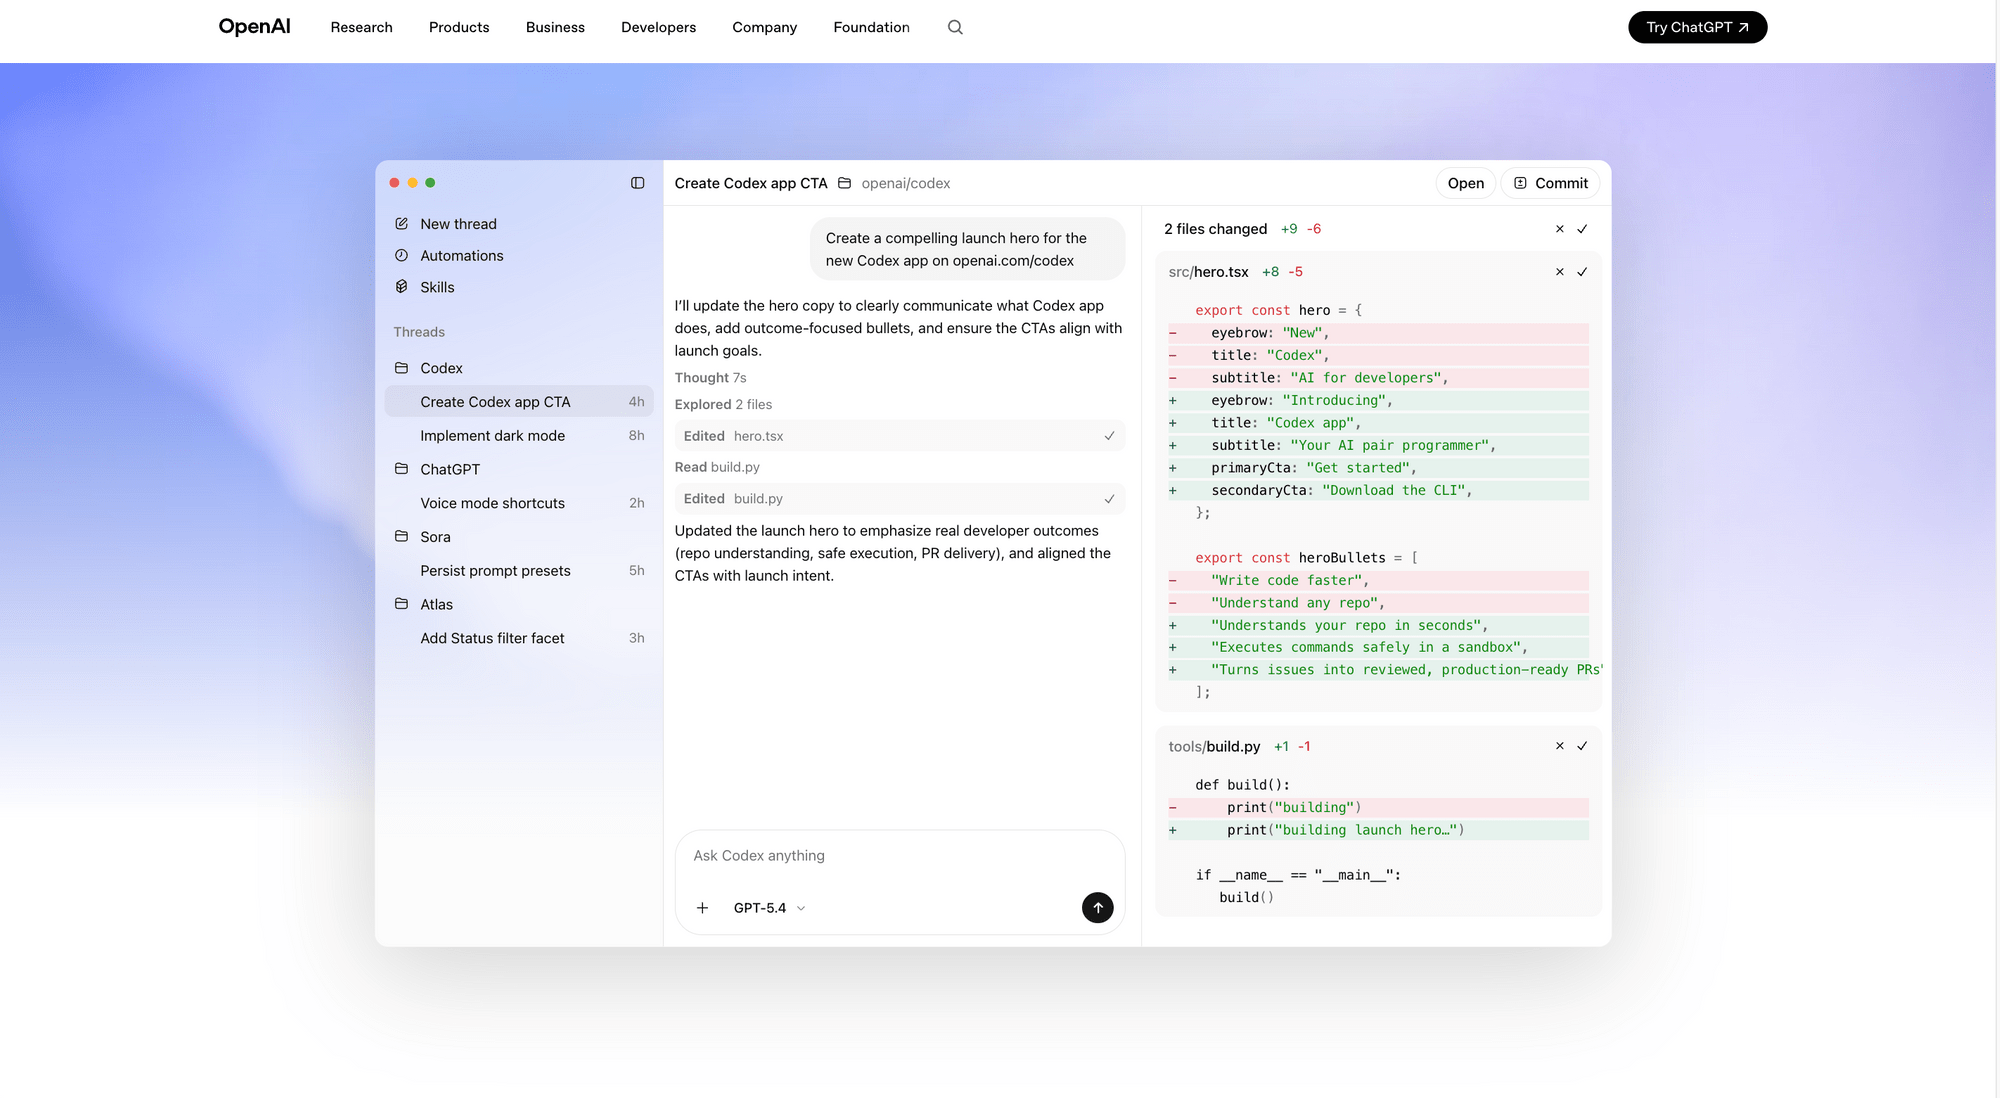Collapse the sidebar with the panel icon
The height and width of the screenshot is (1098, 2000).
637,182
